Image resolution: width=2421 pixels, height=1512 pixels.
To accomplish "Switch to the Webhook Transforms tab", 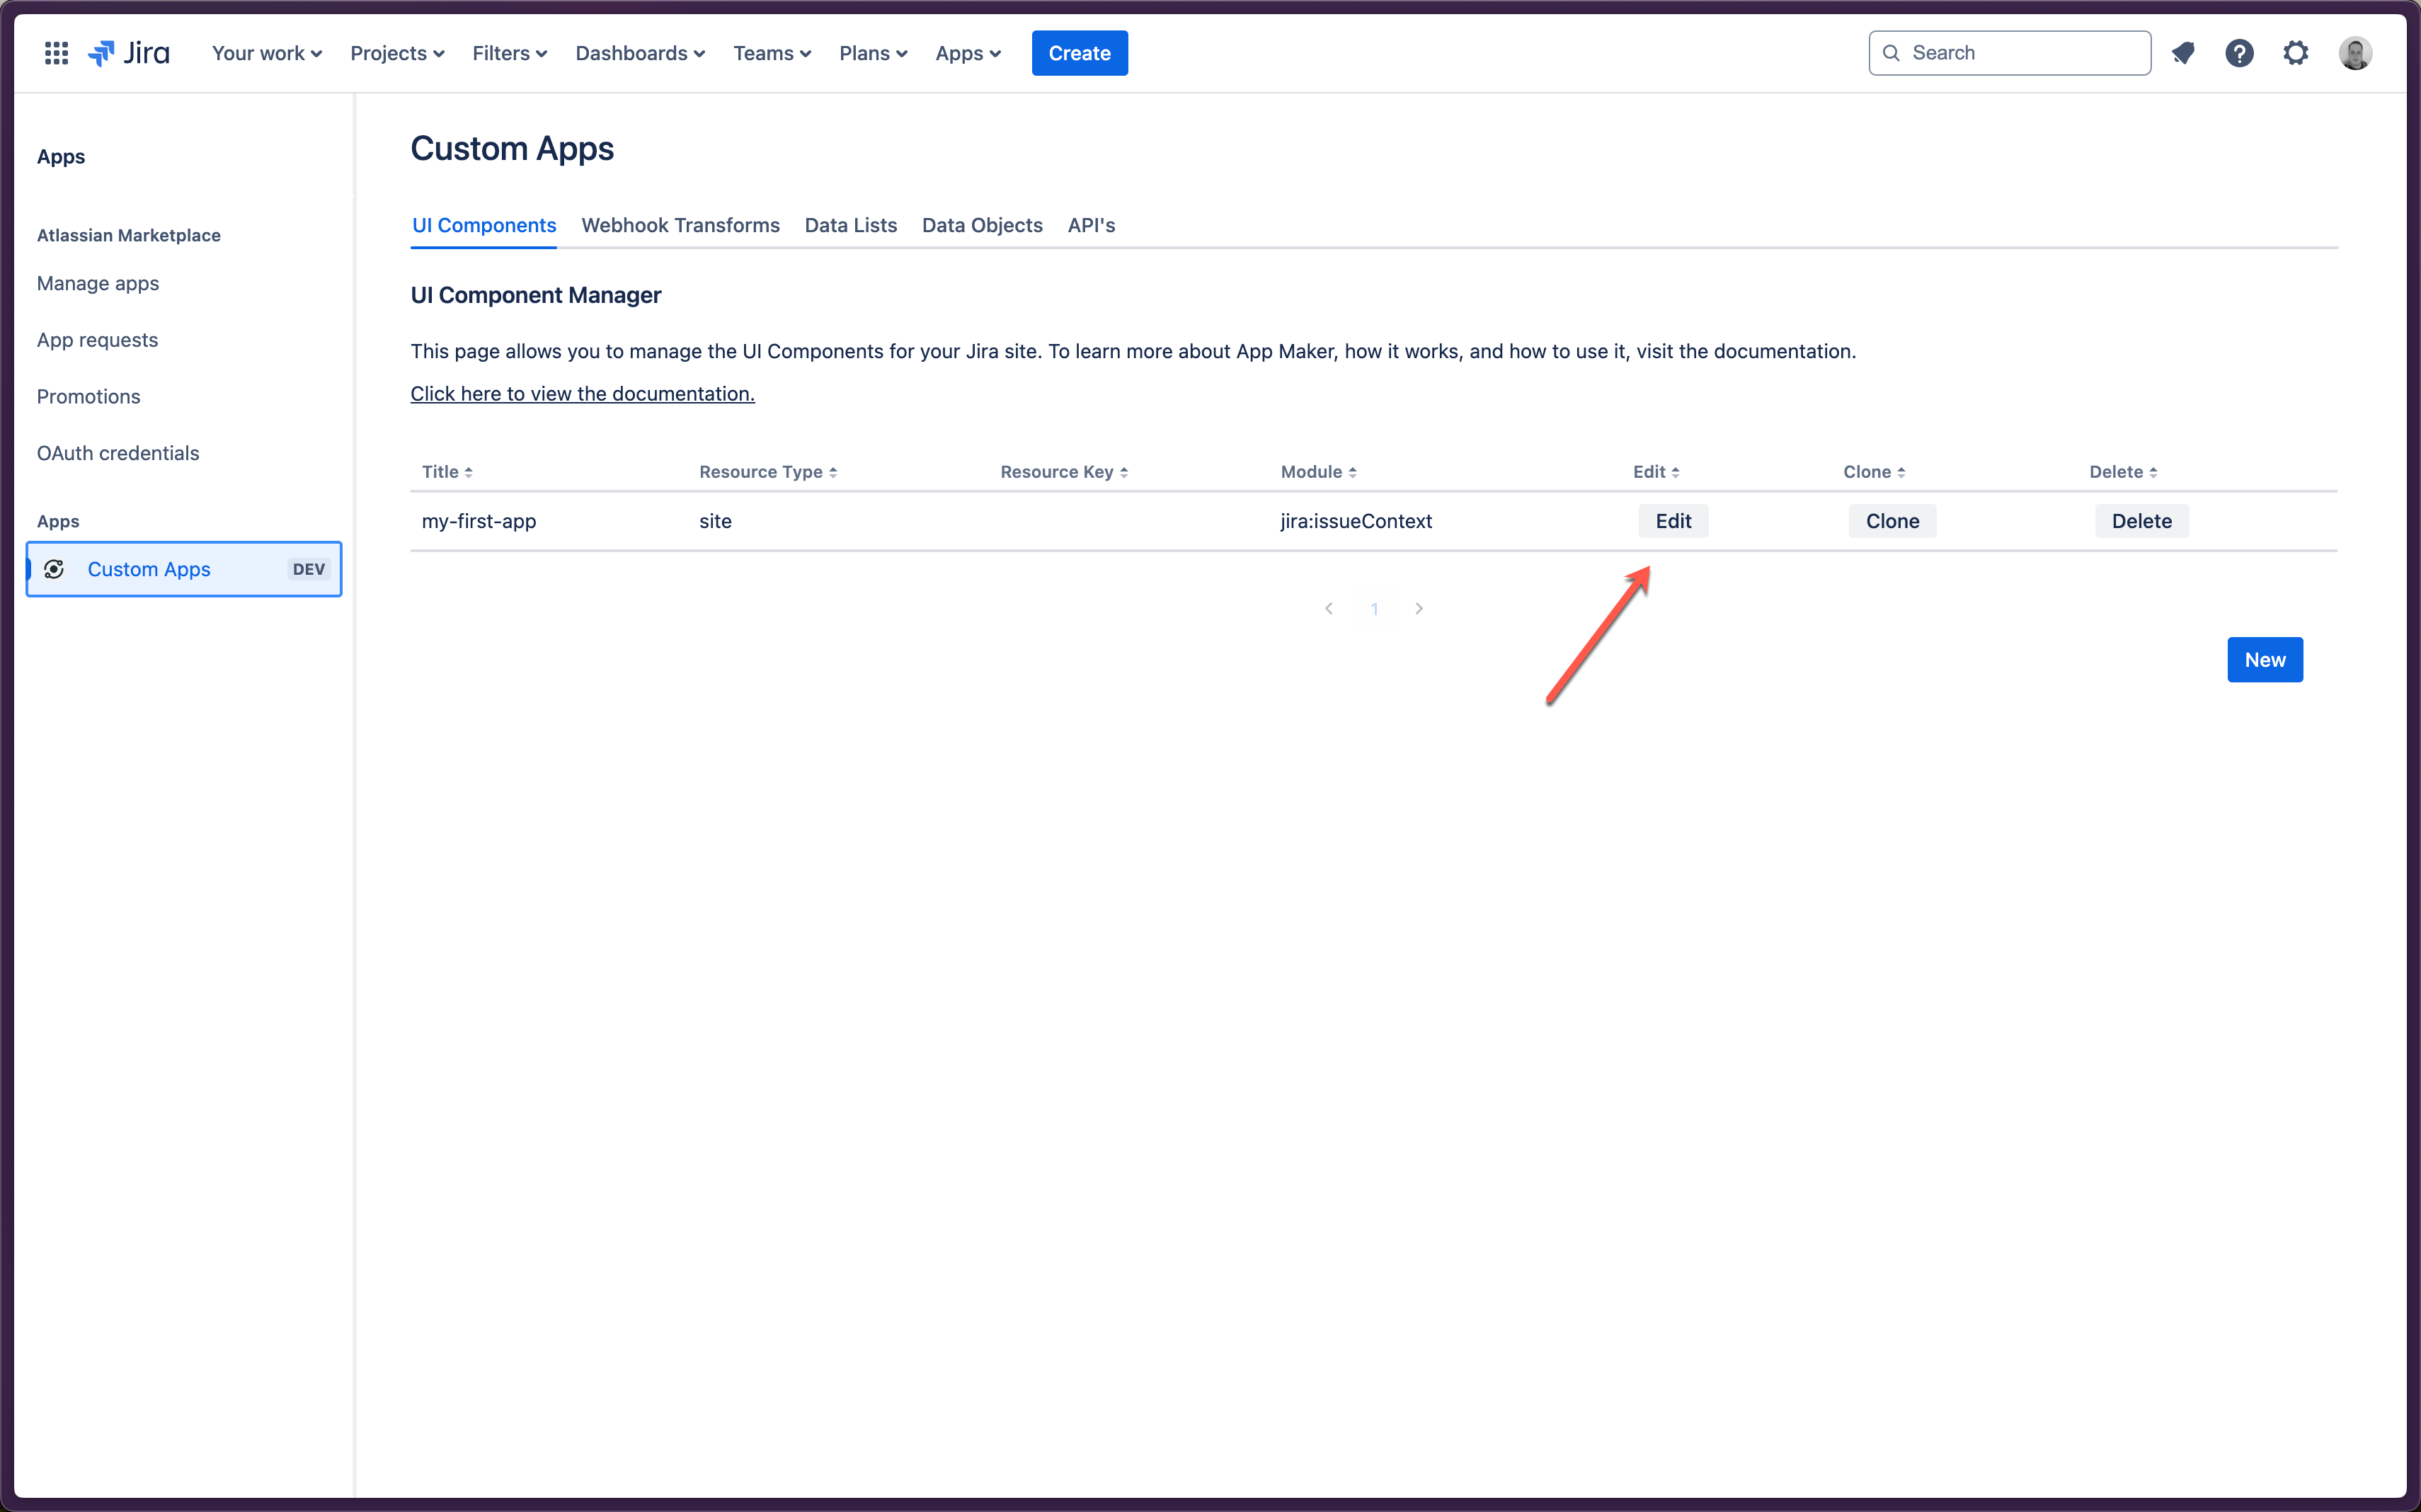I will click(x=680, y=224).
